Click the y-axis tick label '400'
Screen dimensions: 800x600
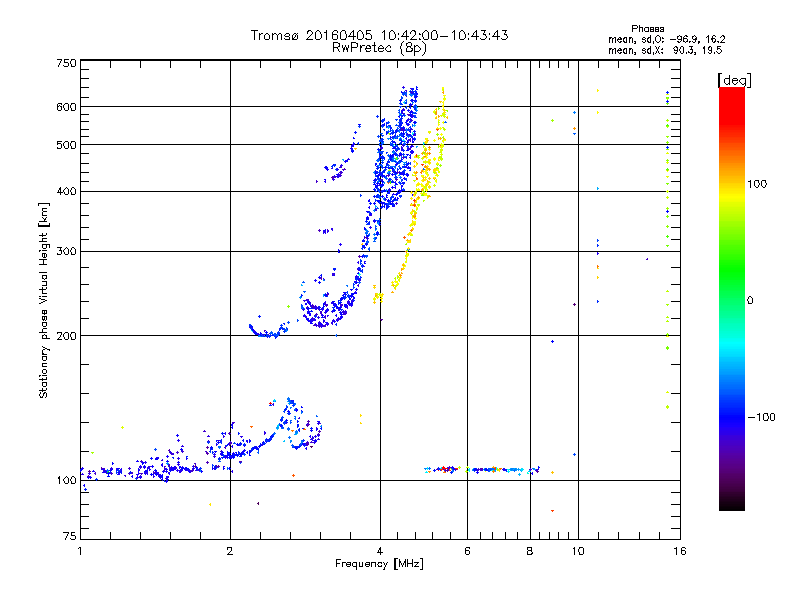[x=66, y=192]
